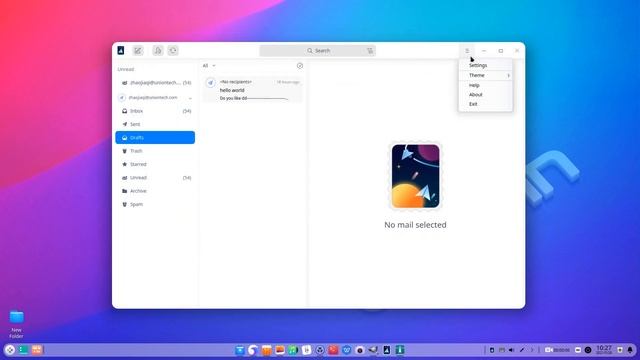
Task: Open the All filter dropdown
Action: pyautogui.click(x=209, y=66)
